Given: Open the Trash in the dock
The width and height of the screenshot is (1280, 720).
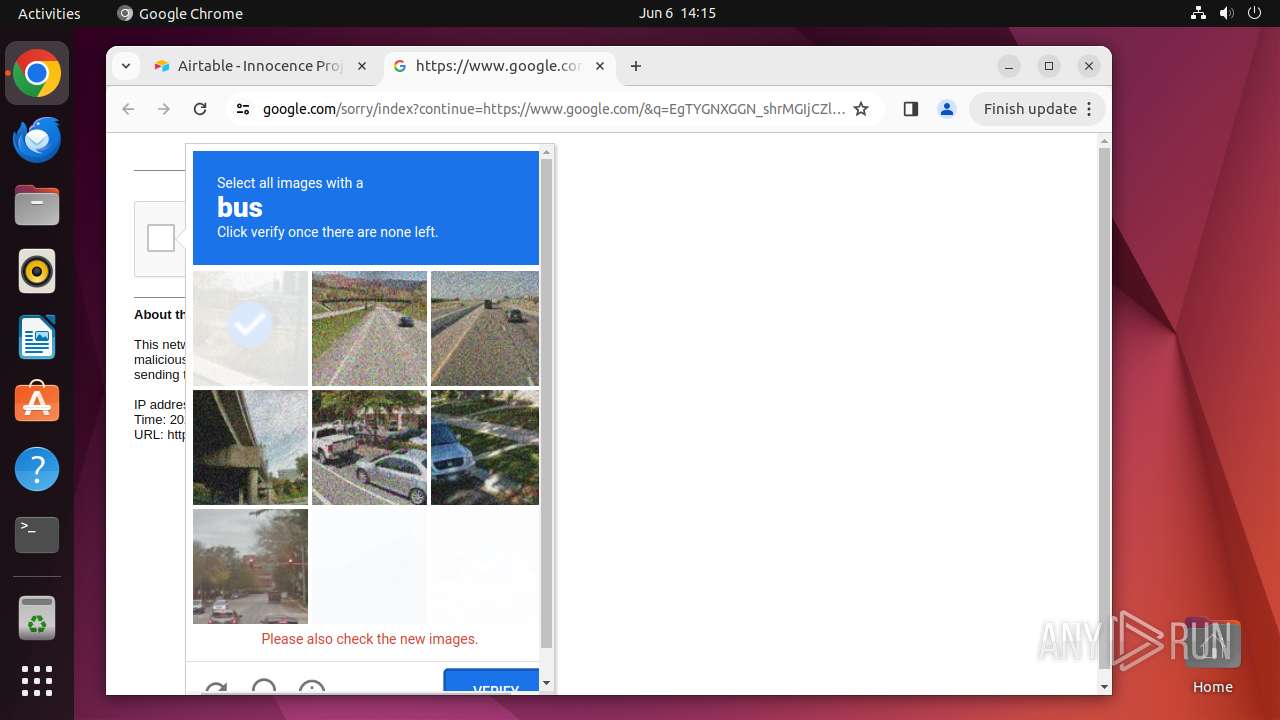Looking at the screenshot, I should 37,618.
